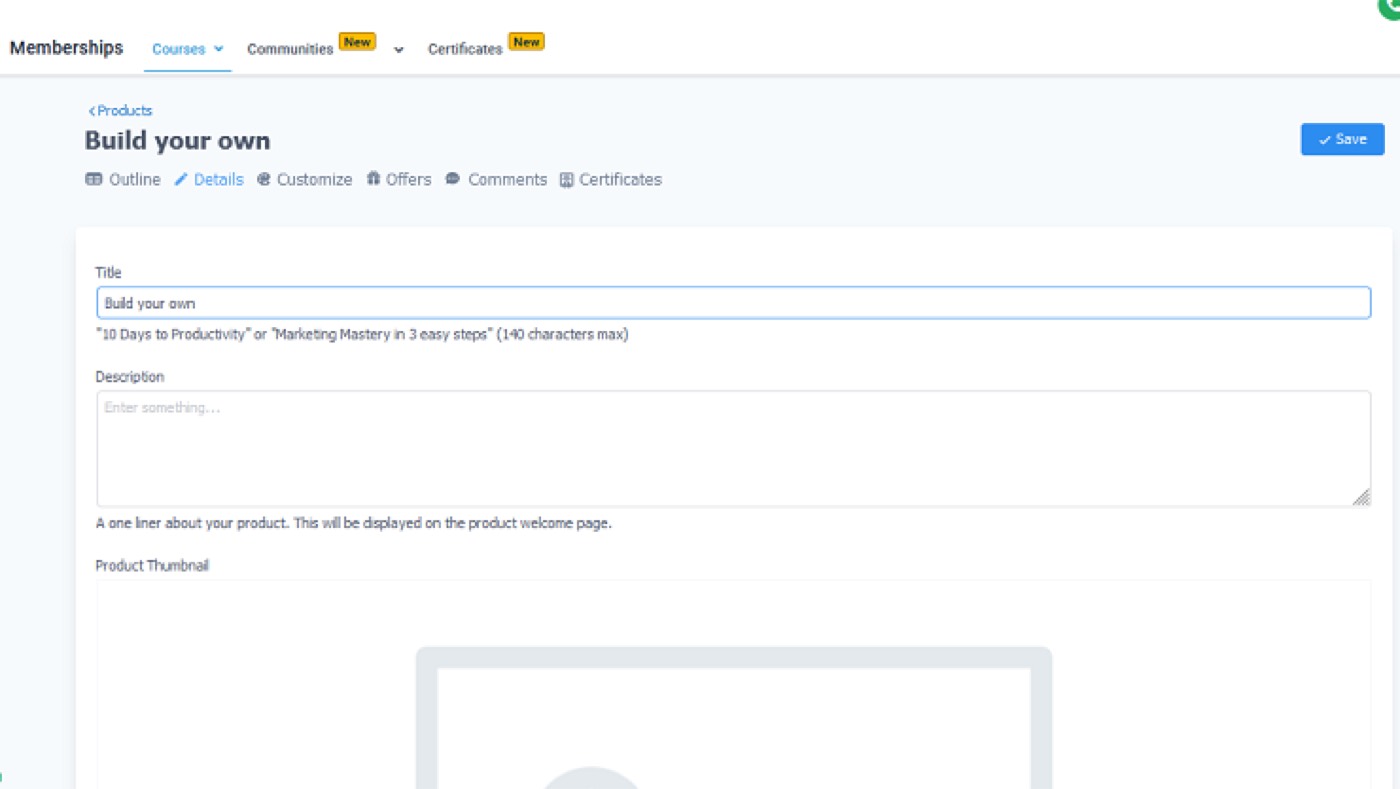The height and width of the screenshot is (789, 1400).
Task: View the Comments tab
Action: point(496,180)
